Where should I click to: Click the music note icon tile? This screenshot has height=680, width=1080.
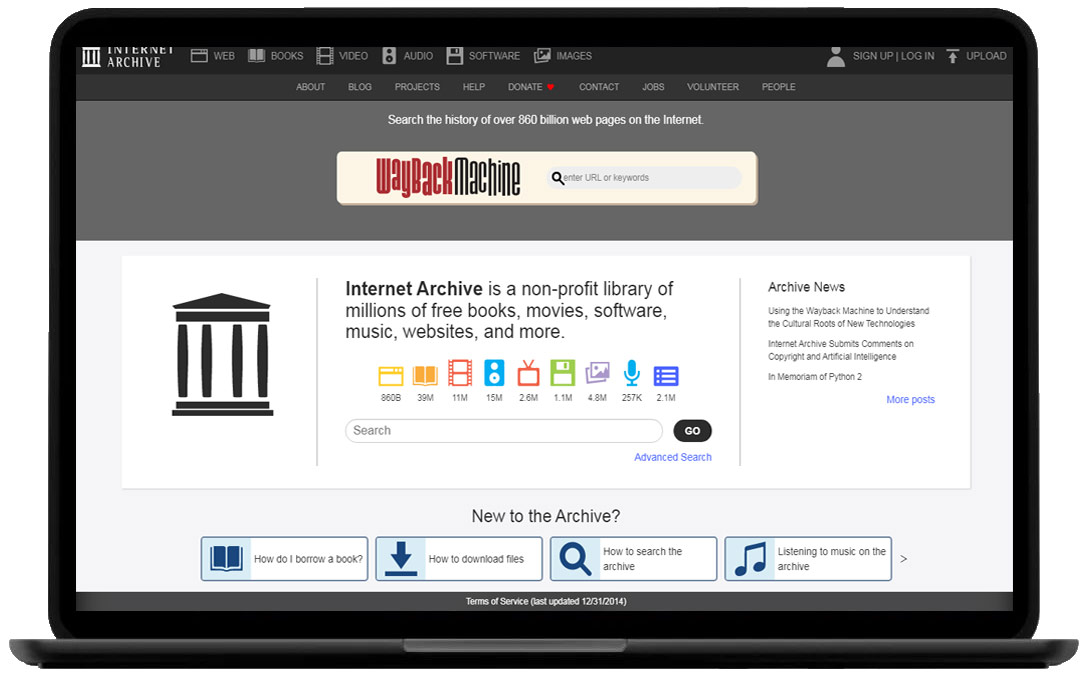750,558
